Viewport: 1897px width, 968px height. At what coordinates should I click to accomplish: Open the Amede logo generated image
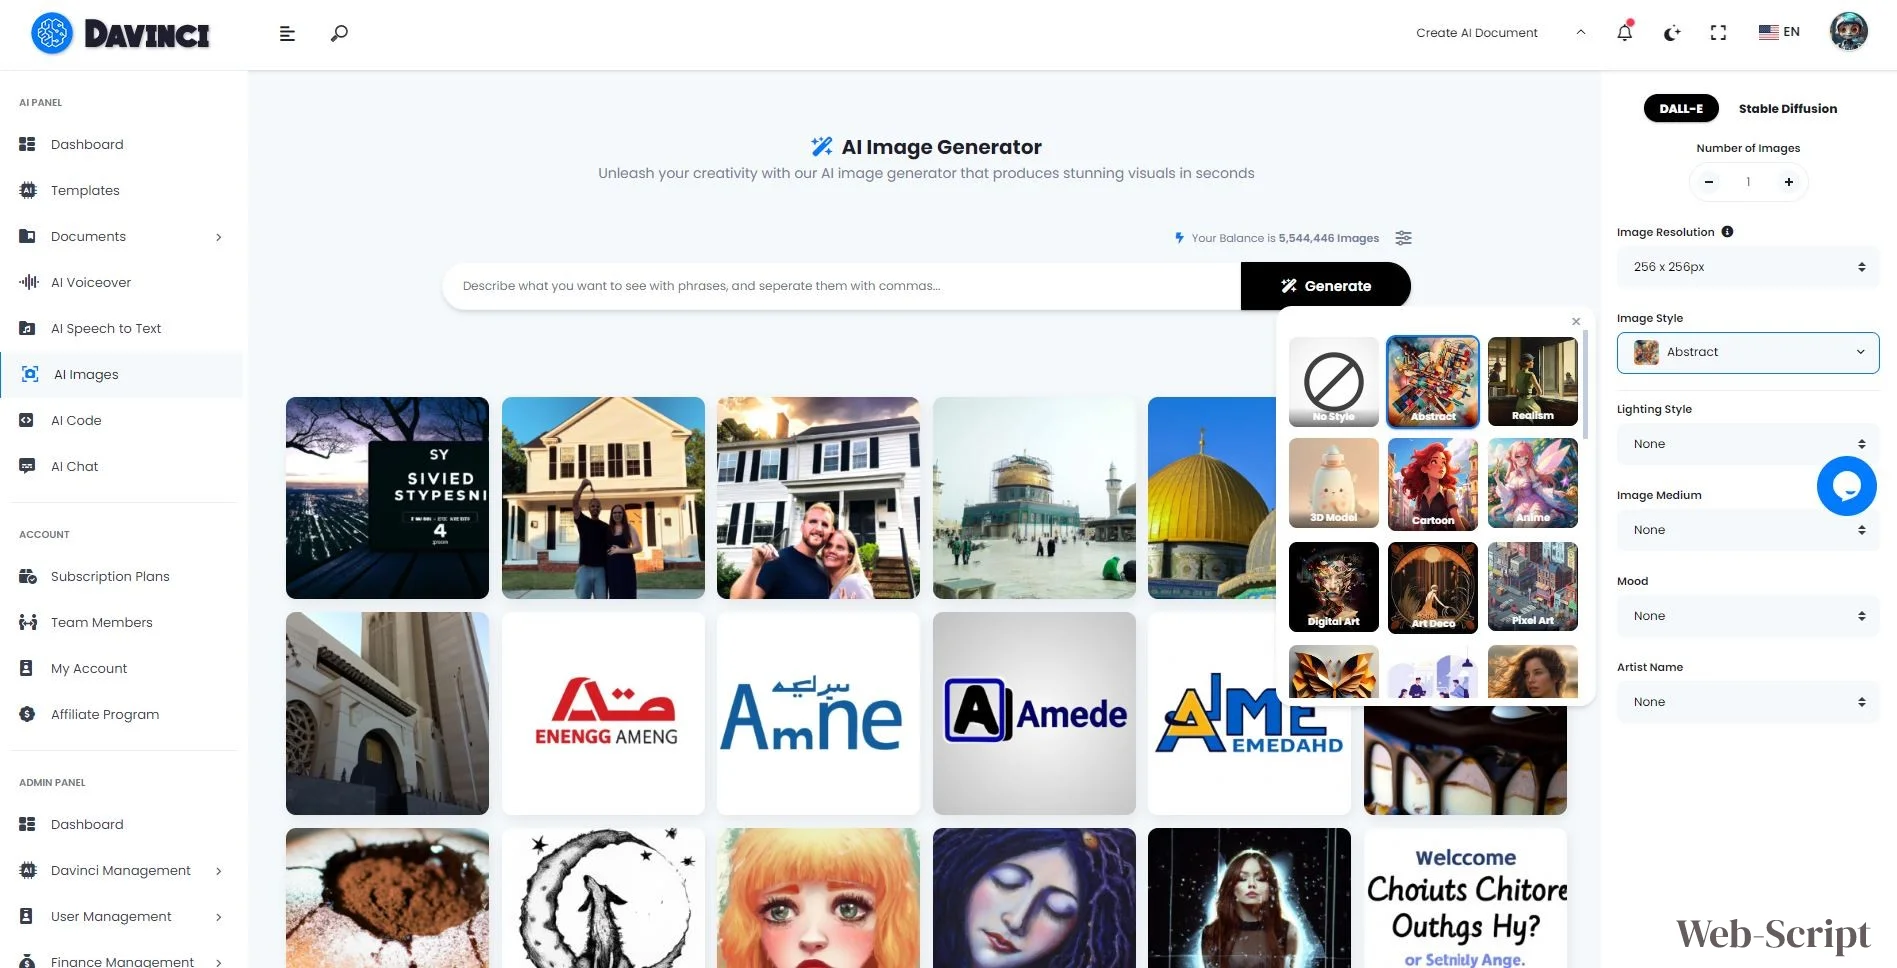(x=1034, y=714)
